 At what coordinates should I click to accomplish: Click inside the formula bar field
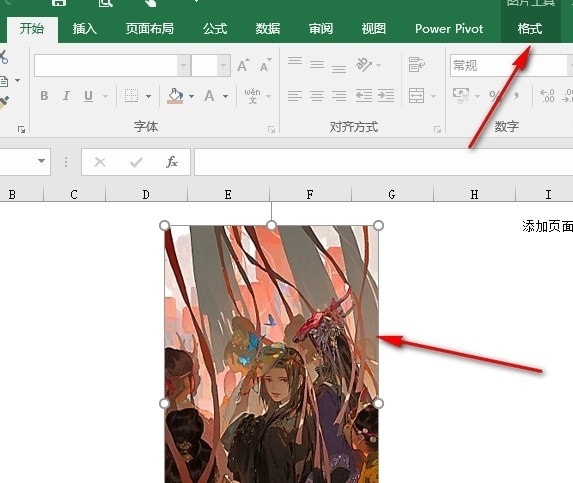click(383, 162)
